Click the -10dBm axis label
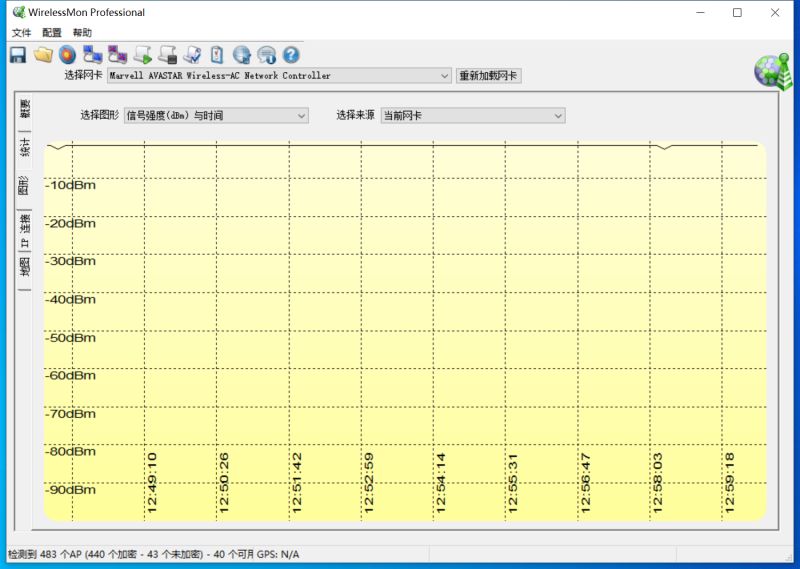 (70, 185)
